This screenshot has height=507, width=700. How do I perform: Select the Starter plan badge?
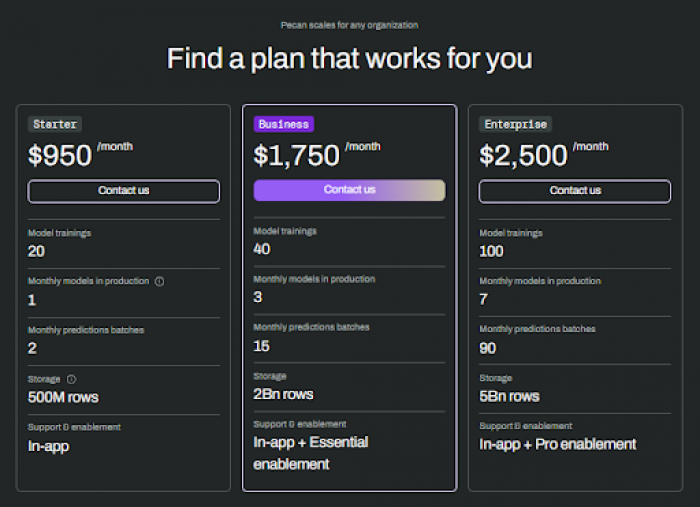tap(55, 124)
